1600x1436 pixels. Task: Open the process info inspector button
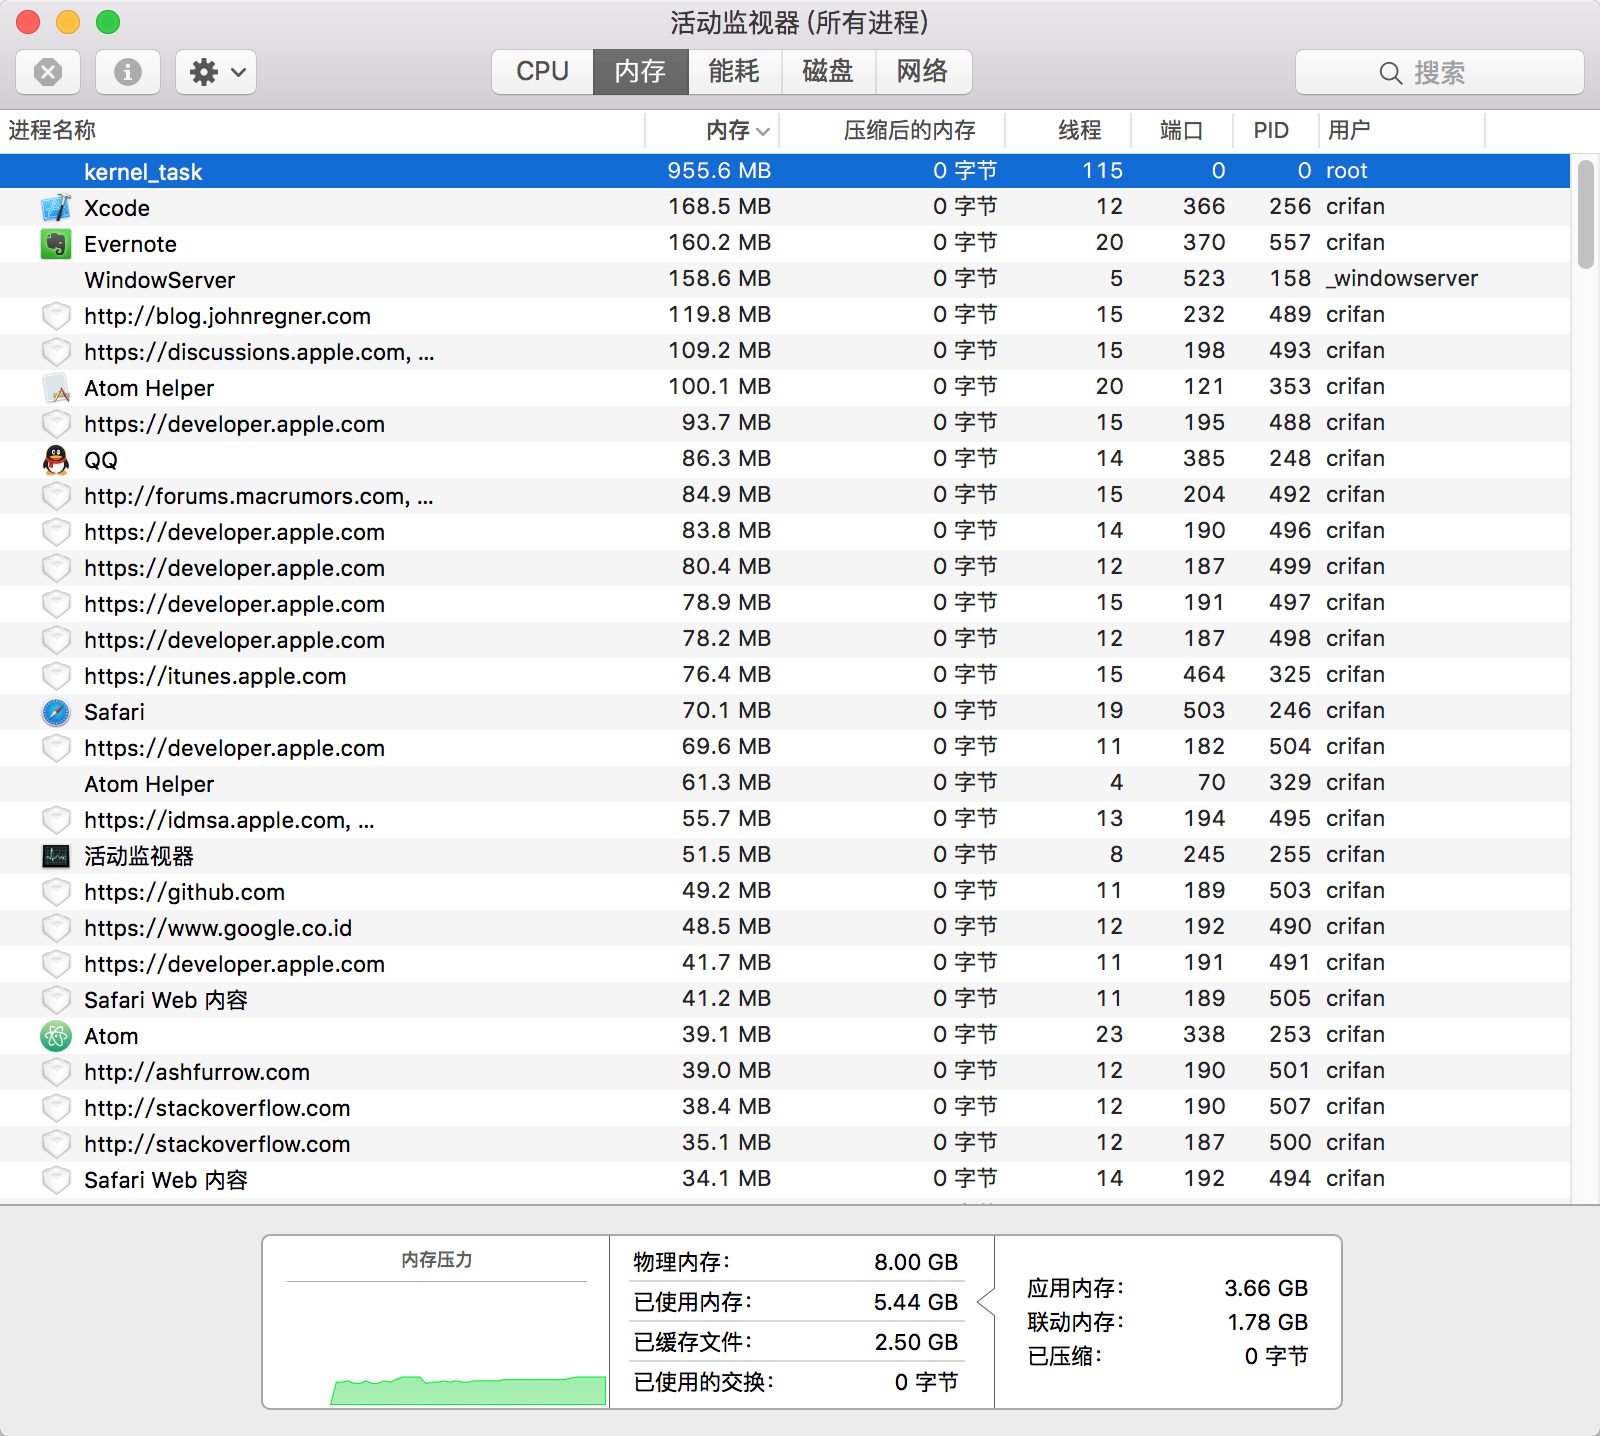(x=128, y=72)
